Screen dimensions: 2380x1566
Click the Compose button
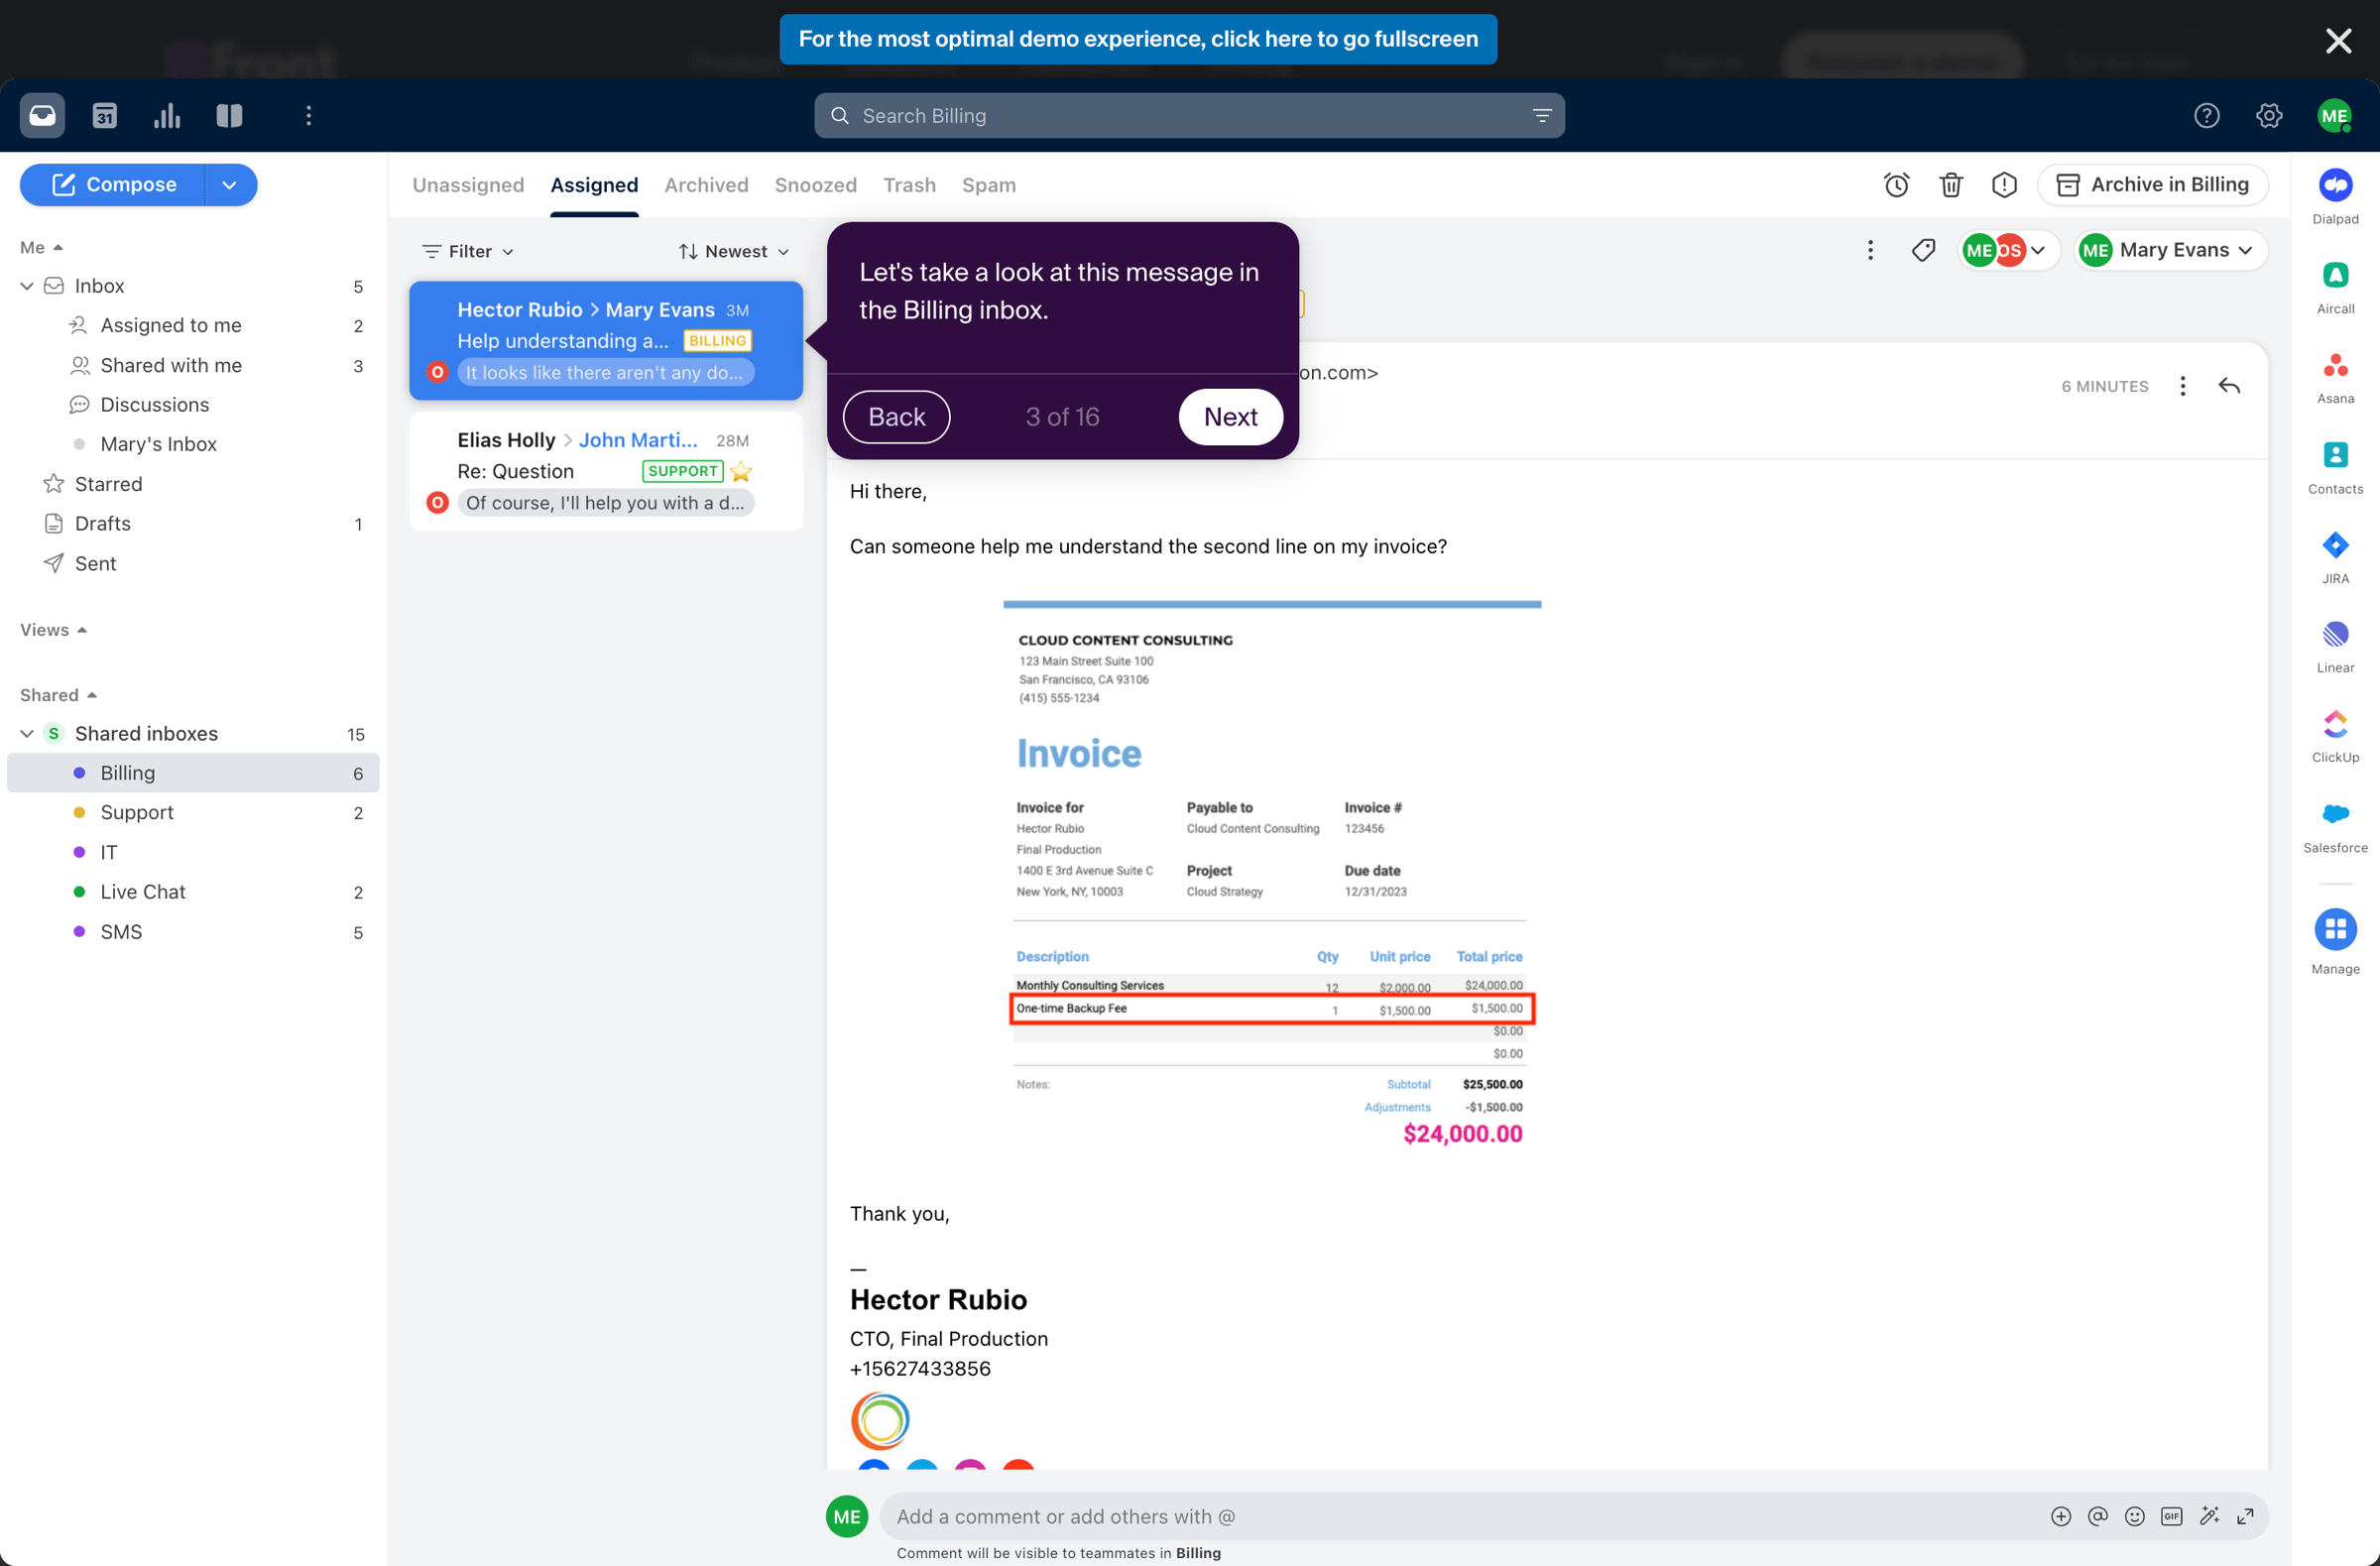click(113, 185)
